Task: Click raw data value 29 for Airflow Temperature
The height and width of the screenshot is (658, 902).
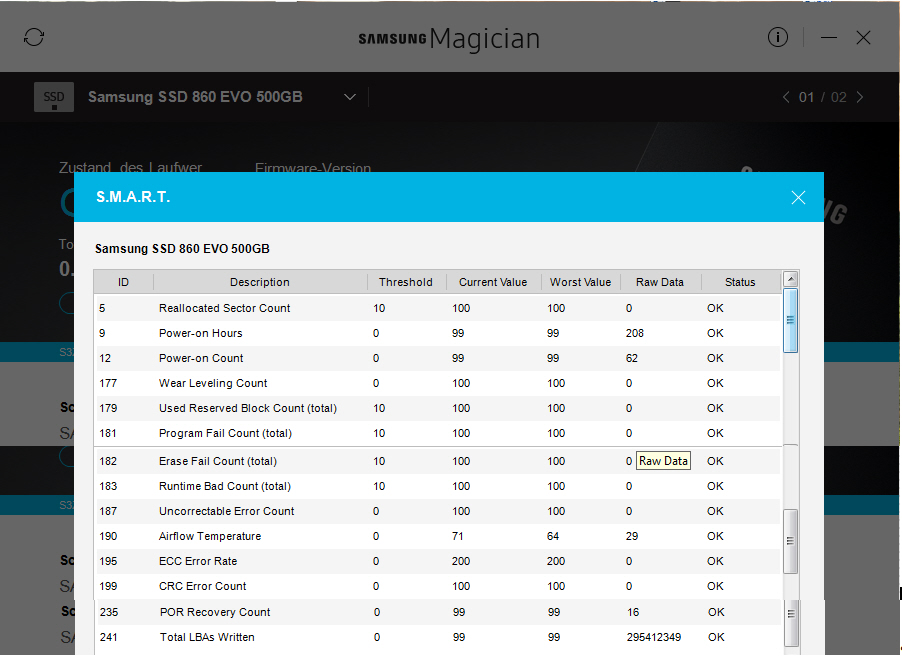Action: [x=632, y=537]
